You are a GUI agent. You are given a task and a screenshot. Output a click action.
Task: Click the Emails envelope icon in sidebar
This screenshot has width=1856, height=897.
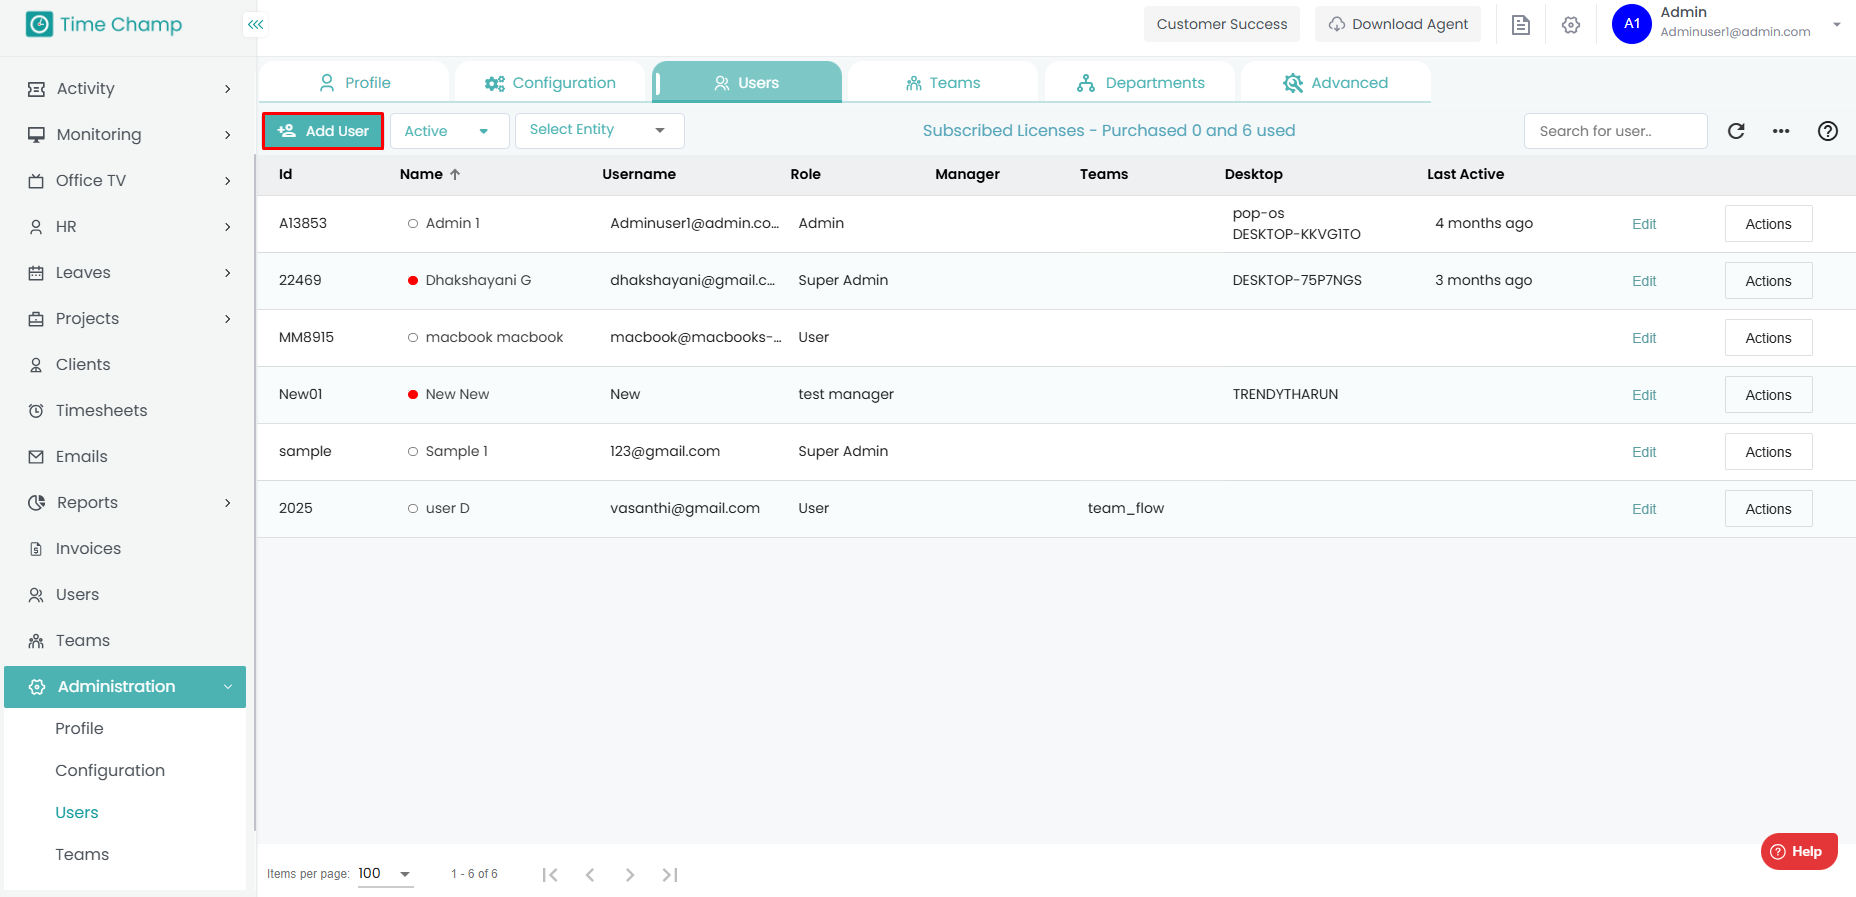click(x=36, y=457)
